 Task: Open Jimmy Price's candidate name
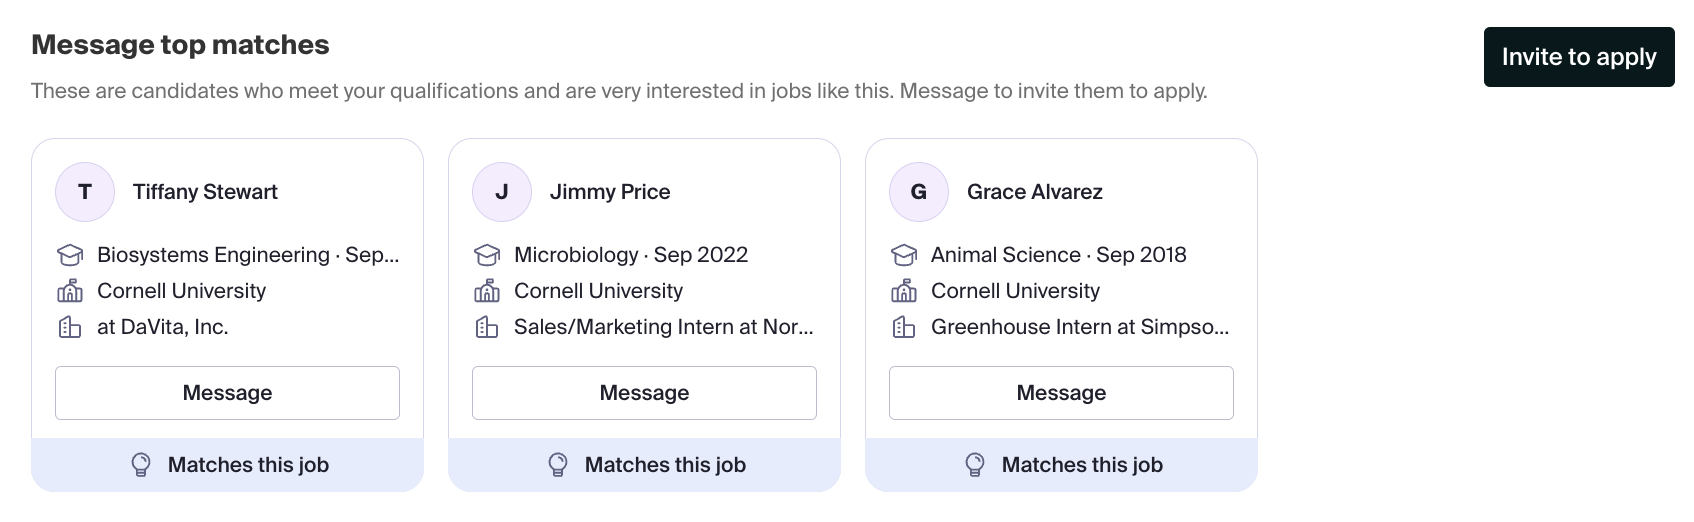point(610,192)
